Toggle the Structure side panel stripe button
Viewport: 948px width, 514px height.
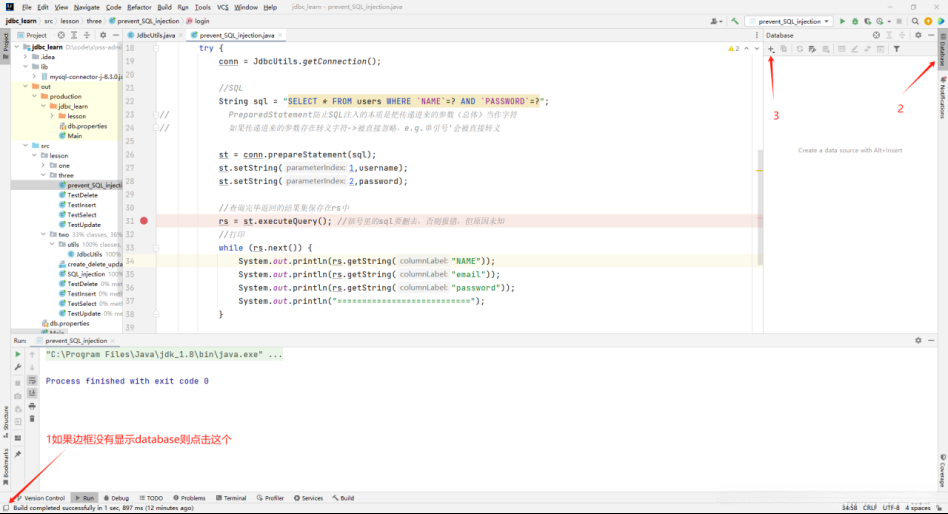(x=5, y=421)
